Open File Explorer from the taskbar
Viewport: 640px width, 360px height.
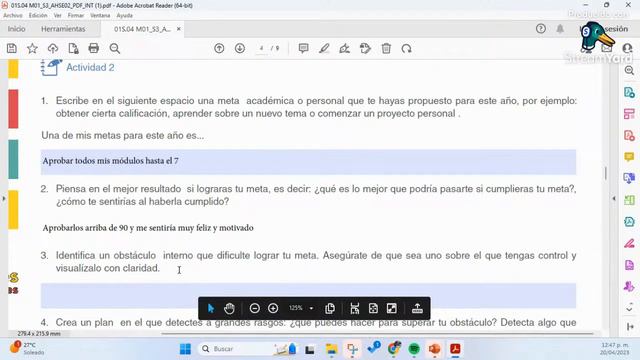pyautogui.click(x=331, y=349)
